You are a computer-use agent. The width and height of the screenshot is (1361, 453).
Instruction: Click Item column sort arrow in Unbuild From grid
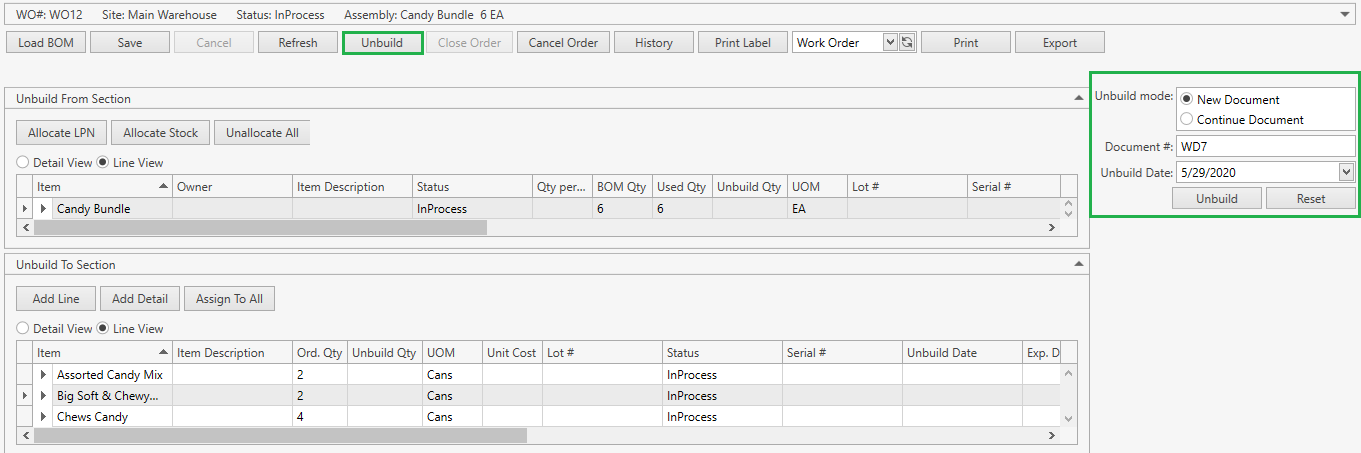[163, 187]
